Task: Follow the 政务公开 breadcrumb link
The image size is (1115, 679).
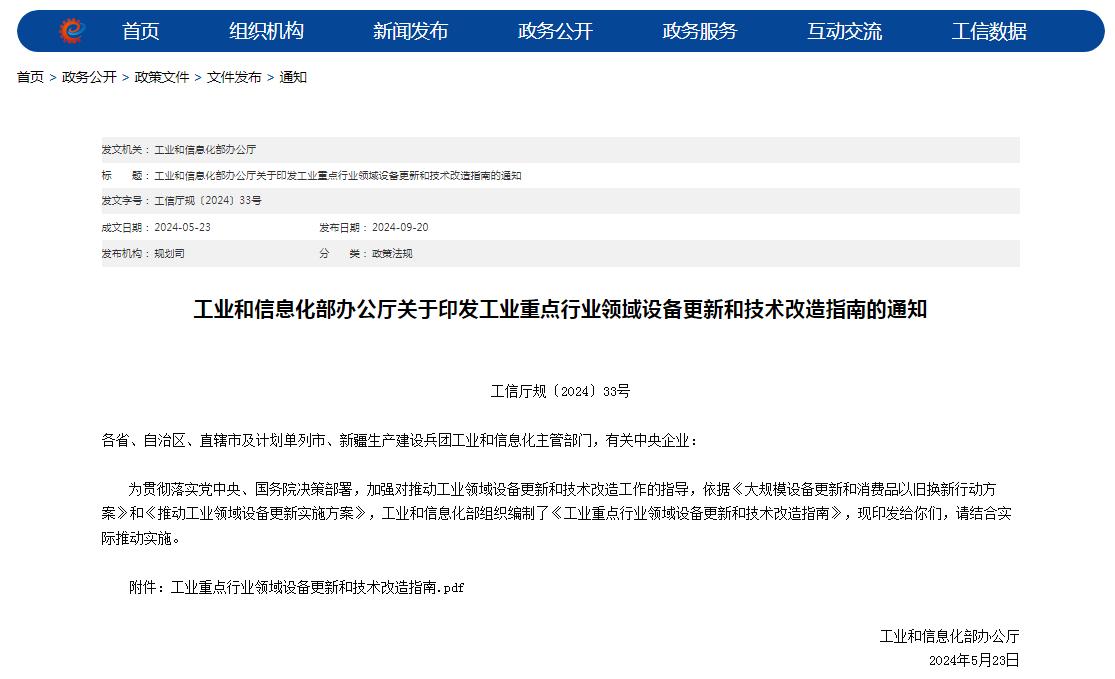Action: pos(89,77)
